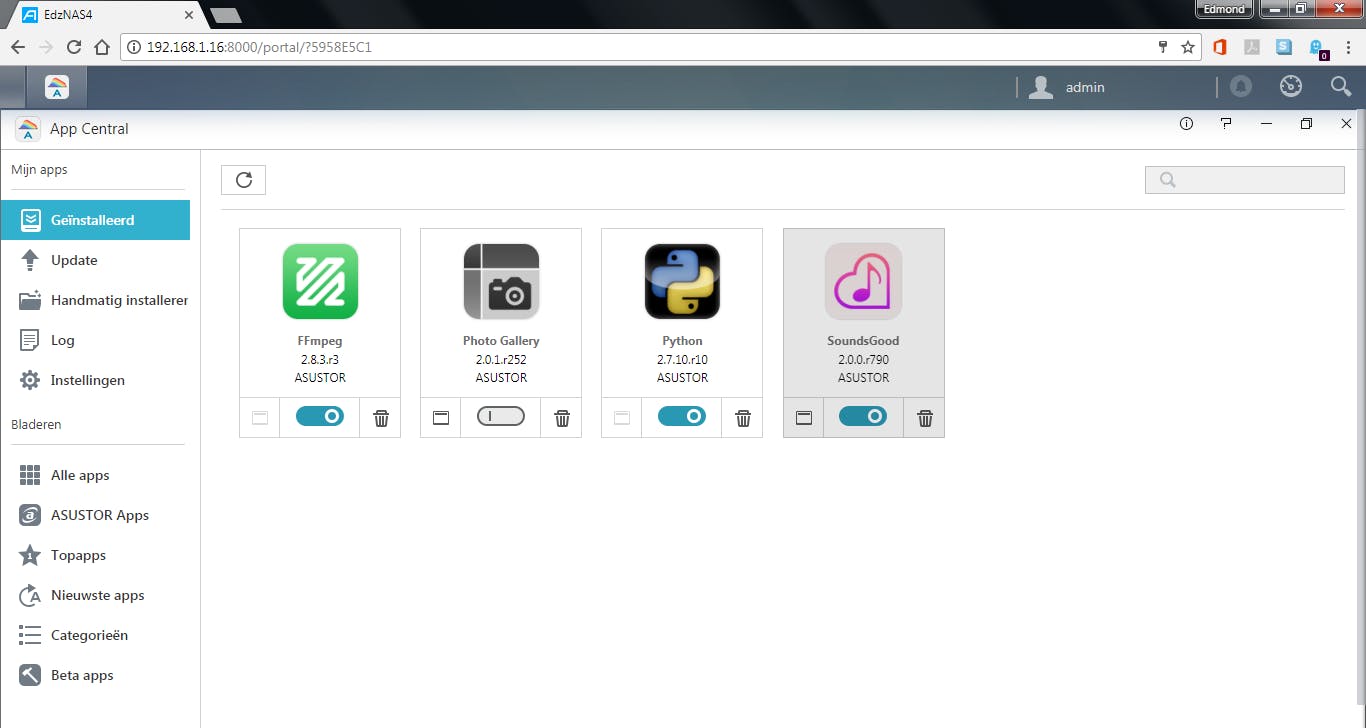Open ADM notifications bell icon
This screenshot has height=728, width=1366.
[1241, 87]
